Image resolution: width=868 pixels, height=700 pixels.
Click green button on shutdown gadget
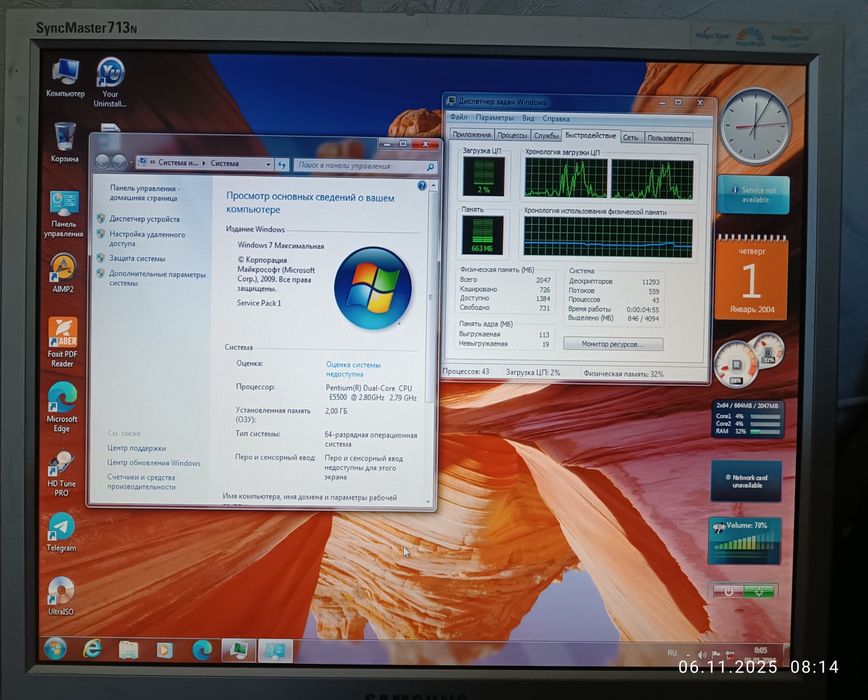[759, 592]
